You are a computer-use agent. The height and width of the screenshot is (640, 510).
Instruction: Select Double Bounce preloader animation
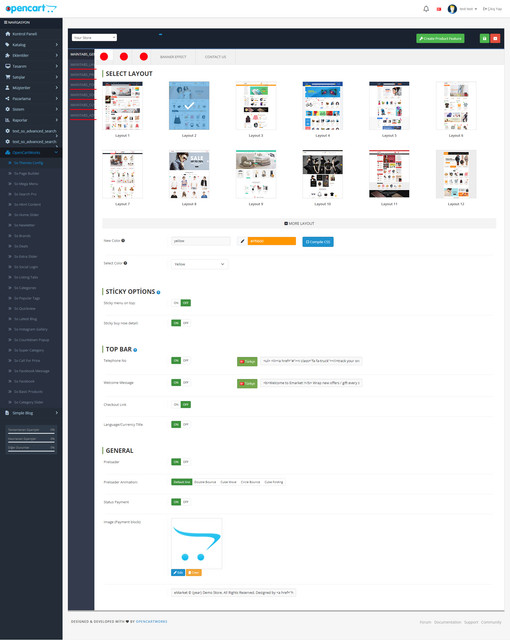[x=205, y=482]
